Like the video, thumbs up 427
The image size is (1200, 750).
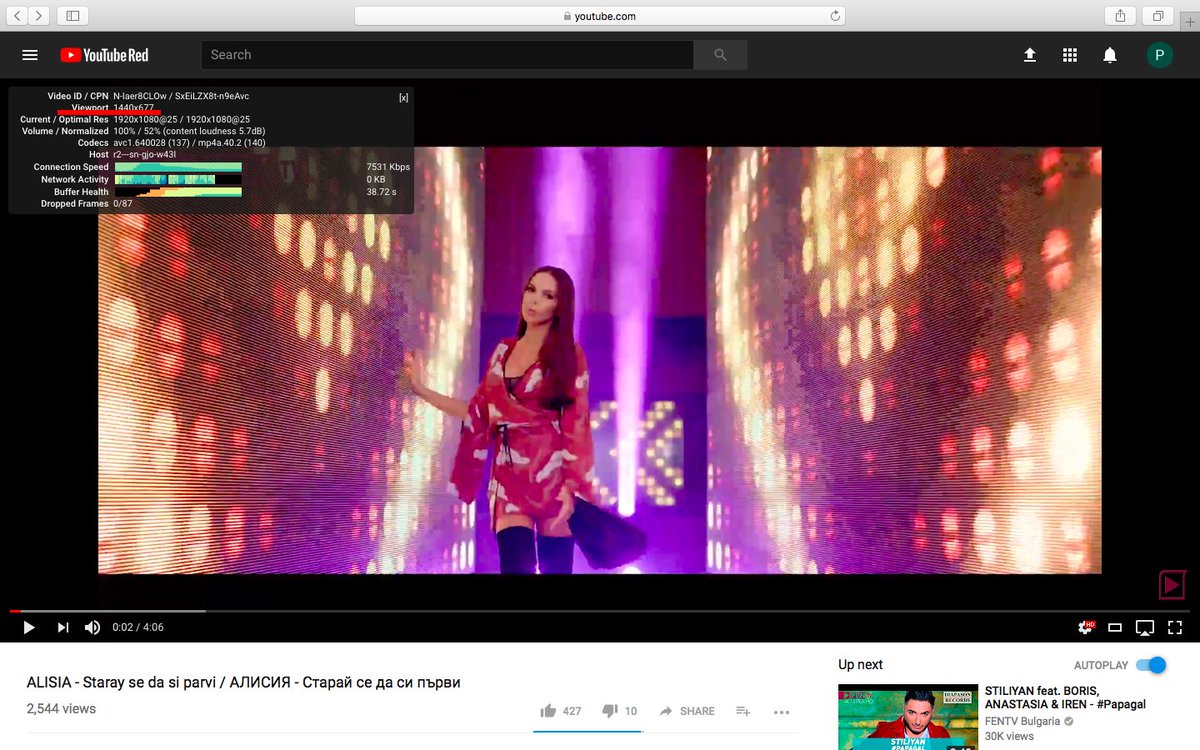click(561, 711)
